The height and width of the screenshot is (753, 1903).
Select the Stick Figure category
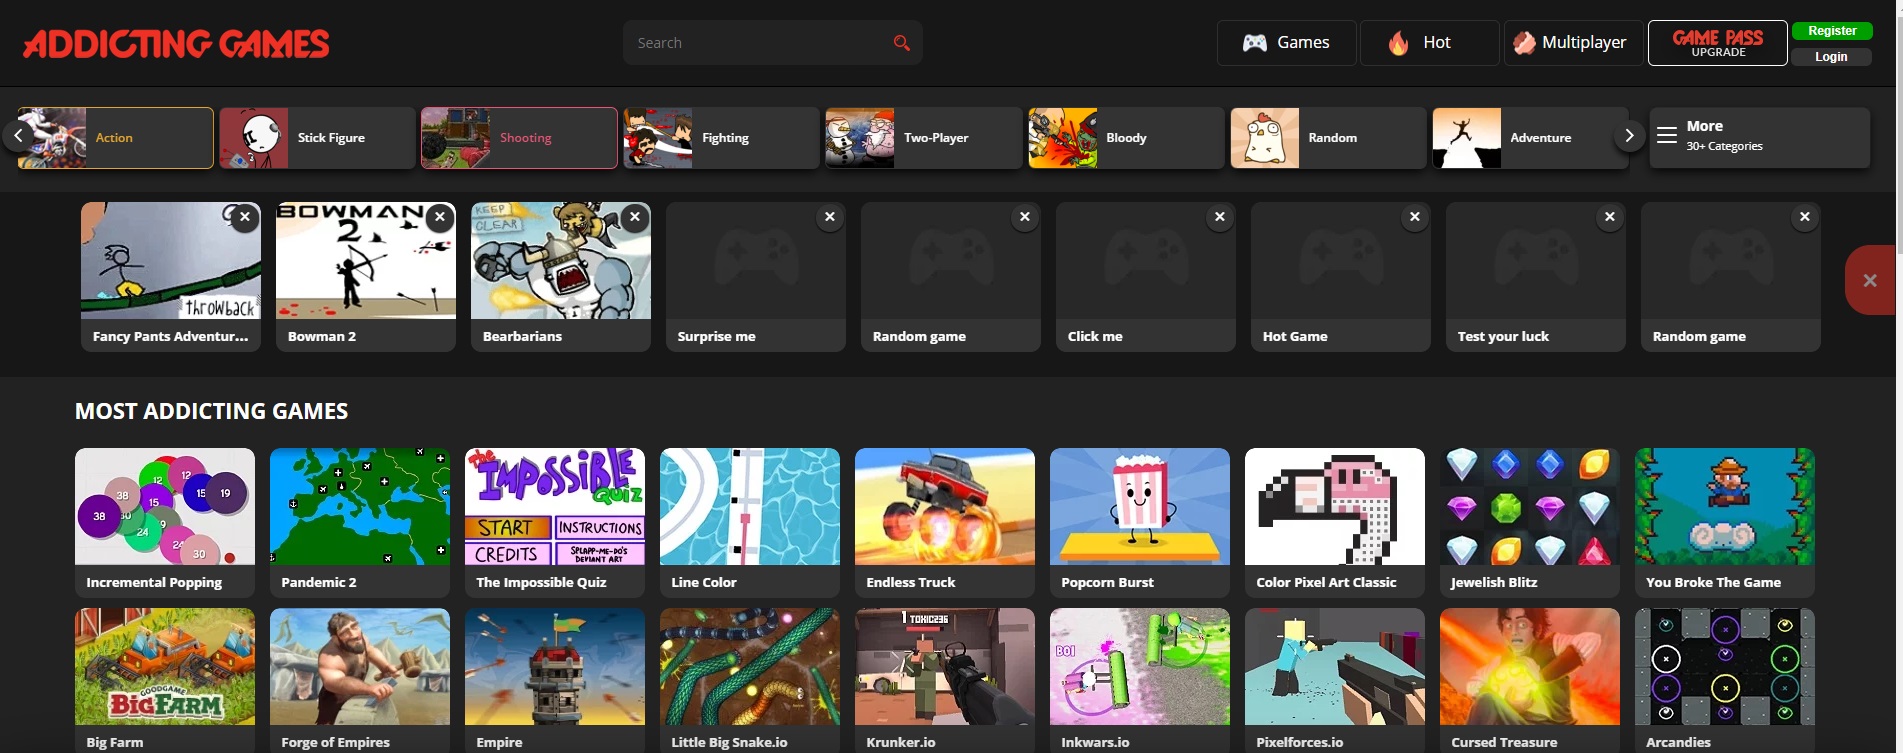(317, 138)
